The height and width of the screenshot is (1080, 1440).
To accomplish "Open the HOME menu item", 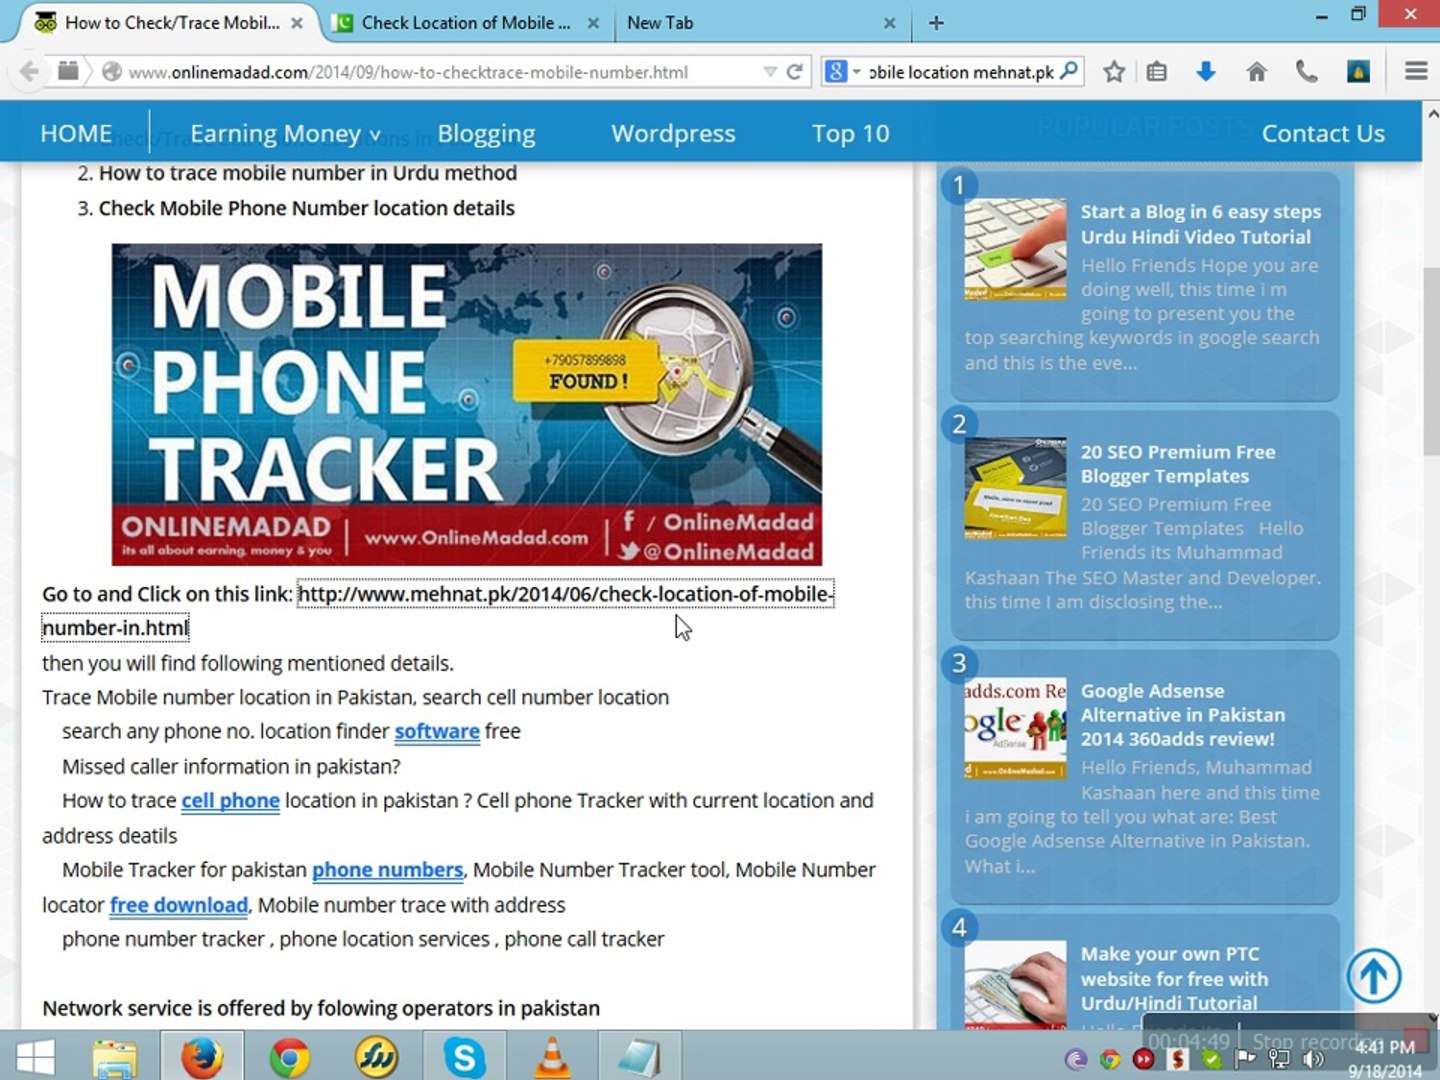I will coord(76,133).
